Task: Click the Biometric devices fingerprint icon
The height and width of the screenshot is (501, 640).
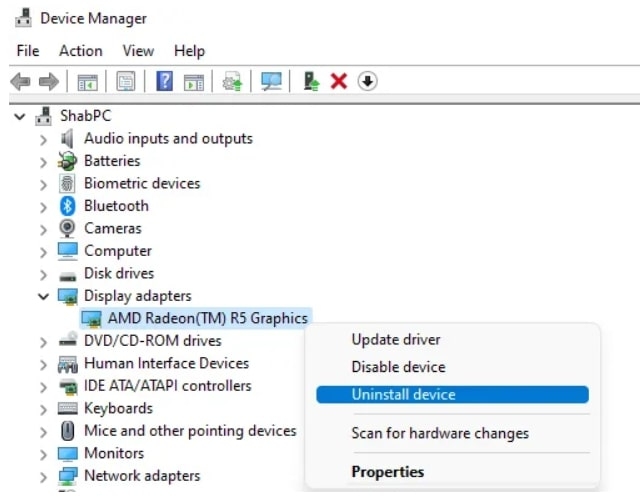Action: click(67, 184)
